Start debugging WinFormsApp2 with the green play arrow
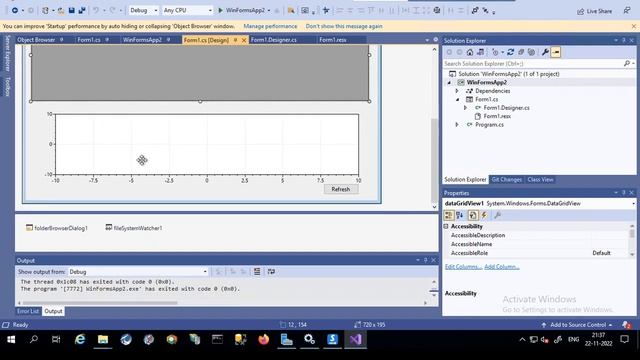 click(x=220, y=10)
